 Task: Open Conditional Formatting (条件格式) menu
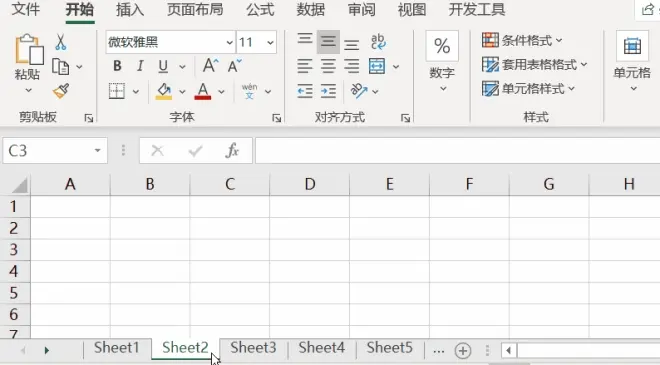(522, 40)
